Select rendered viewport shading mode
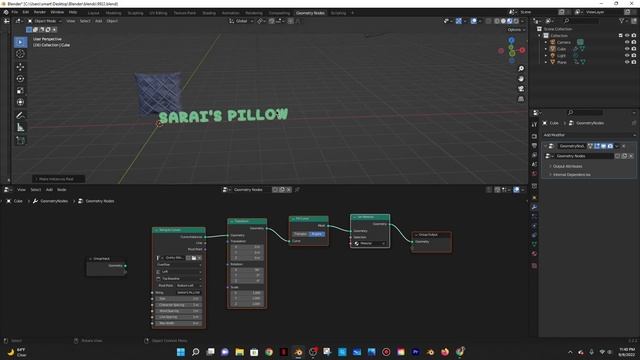 pos(516,21)
